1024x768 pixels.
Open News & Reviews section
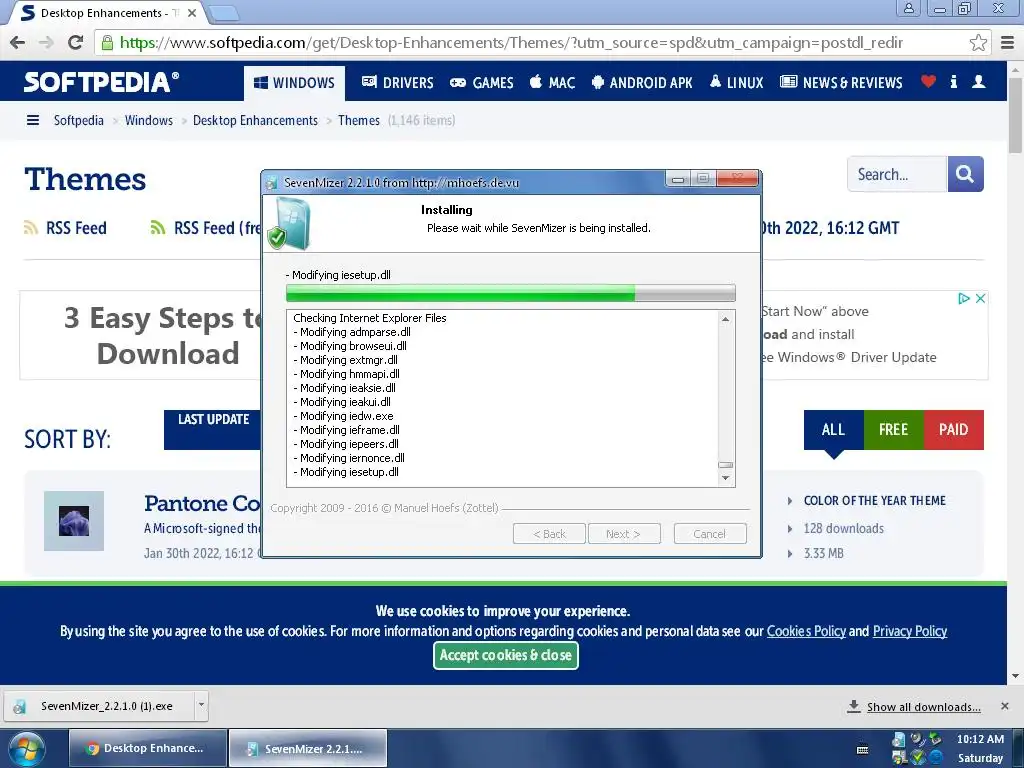coord(841,83)
